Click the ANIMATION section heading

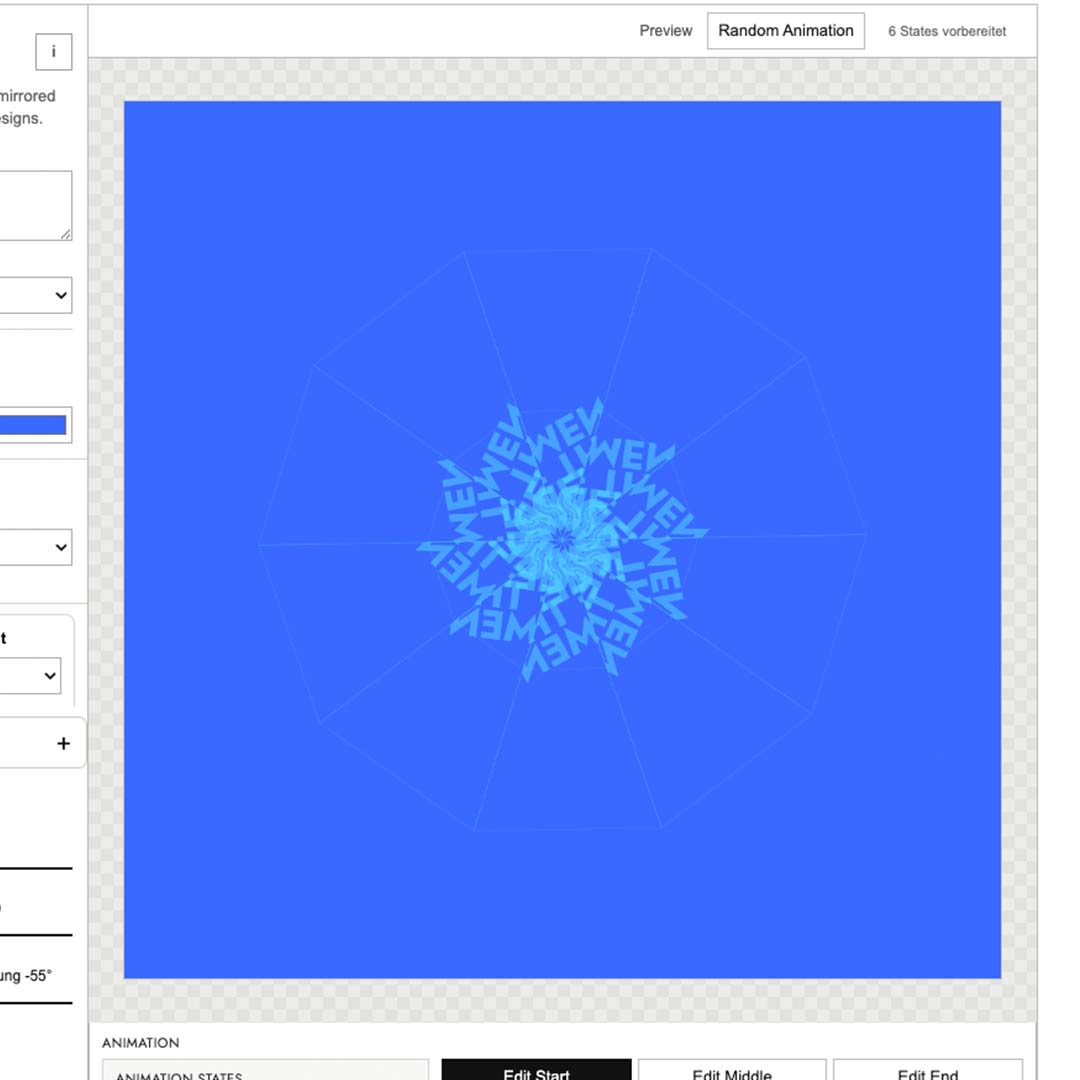click(141, 1043)
